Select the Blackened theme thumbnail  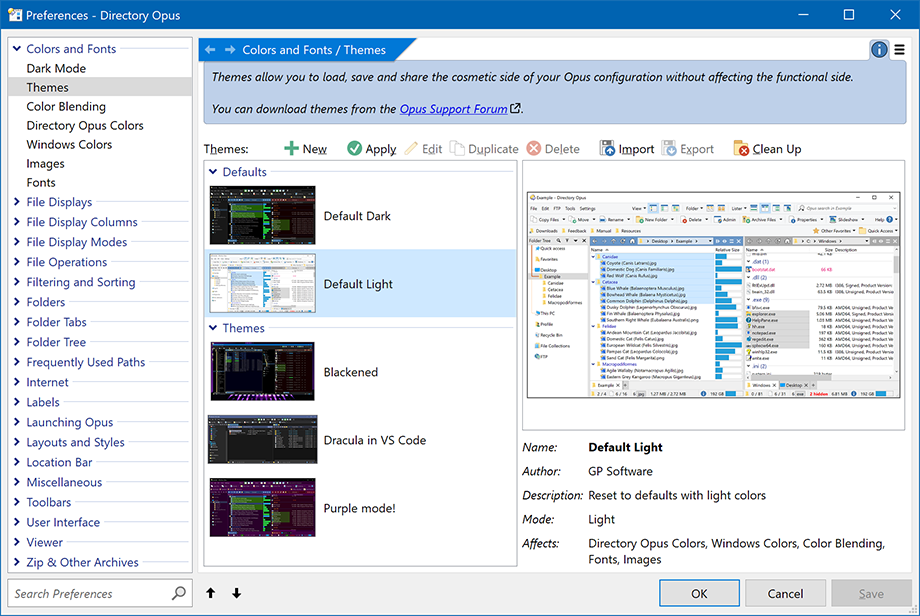262,371
